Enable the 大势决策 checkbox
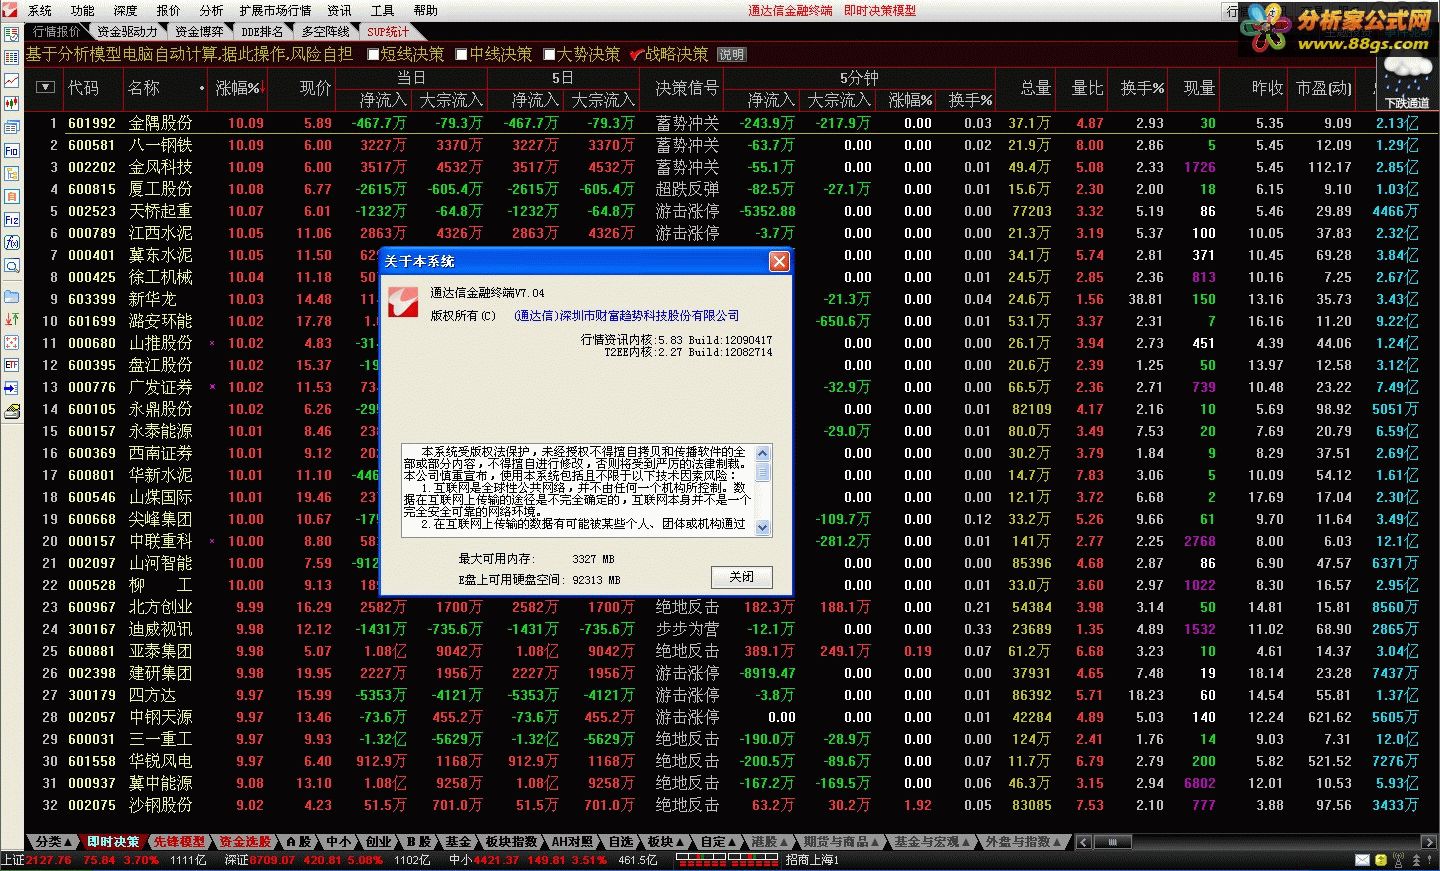 pos(549,54)
